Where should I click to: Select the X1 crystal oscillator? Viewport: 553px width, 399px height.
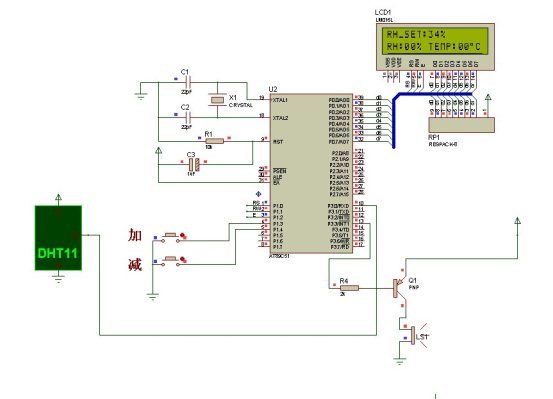coord(217,100)
